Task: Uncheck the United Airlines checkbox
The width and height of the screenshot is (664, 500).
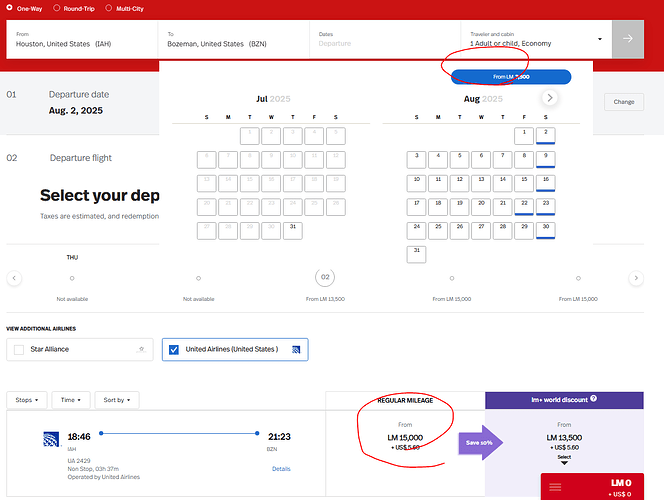Action: 174,350
